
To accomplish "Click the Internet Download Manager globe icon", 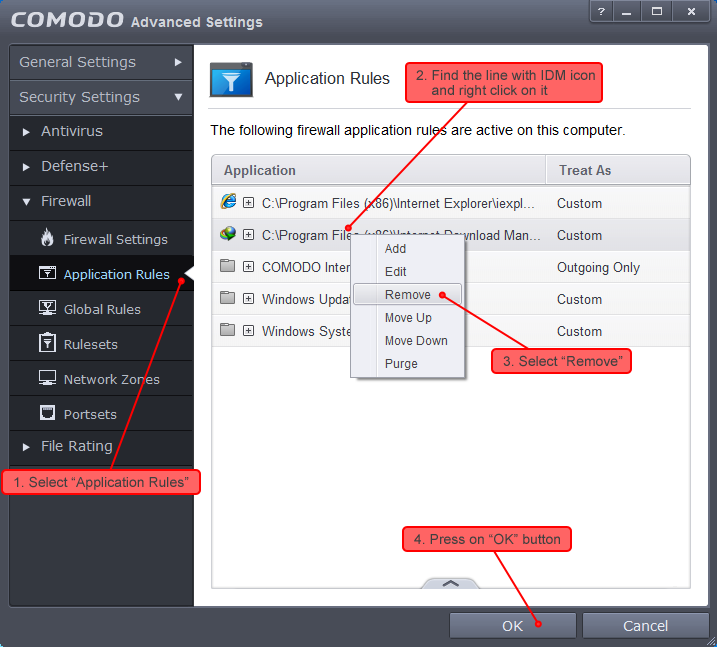I will coord(228,234).
